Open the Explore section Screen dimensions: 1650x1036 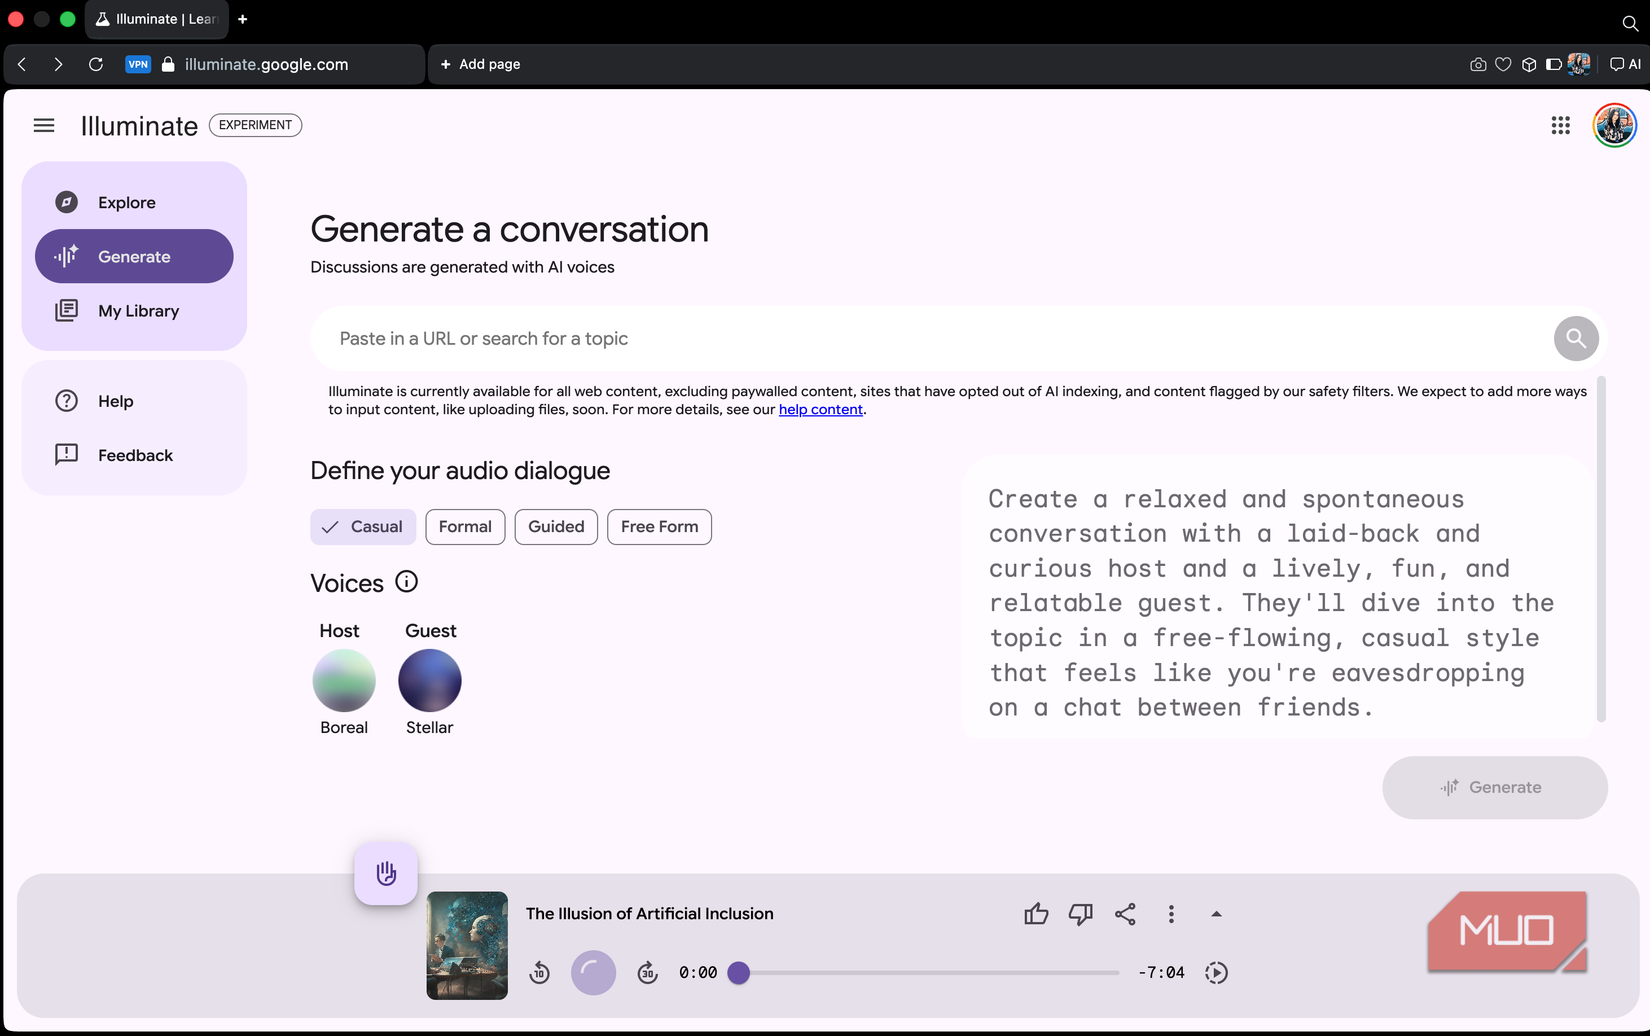pos(126,202)
